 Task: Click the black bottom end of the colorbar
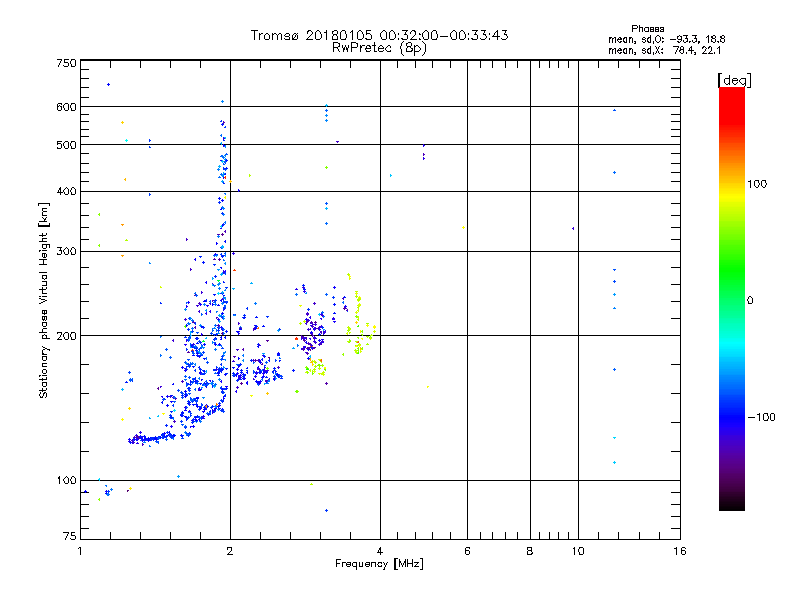(x=732, y=503)
